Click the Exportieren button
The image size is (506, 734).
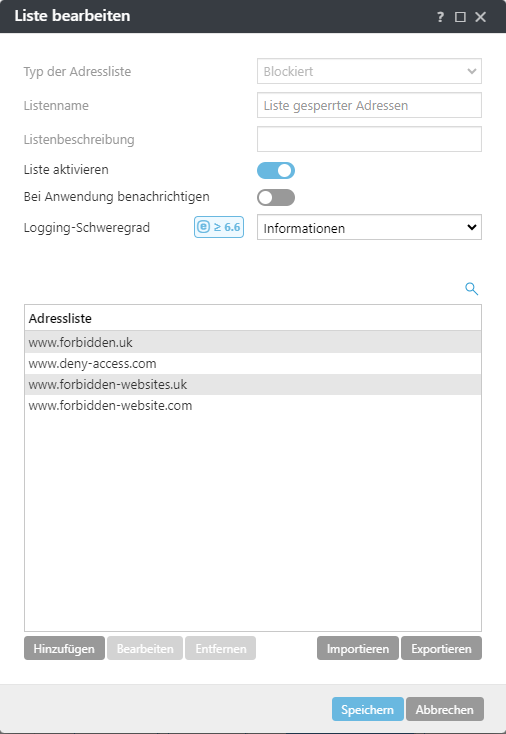pyautogui.click(x=441, y=648)
